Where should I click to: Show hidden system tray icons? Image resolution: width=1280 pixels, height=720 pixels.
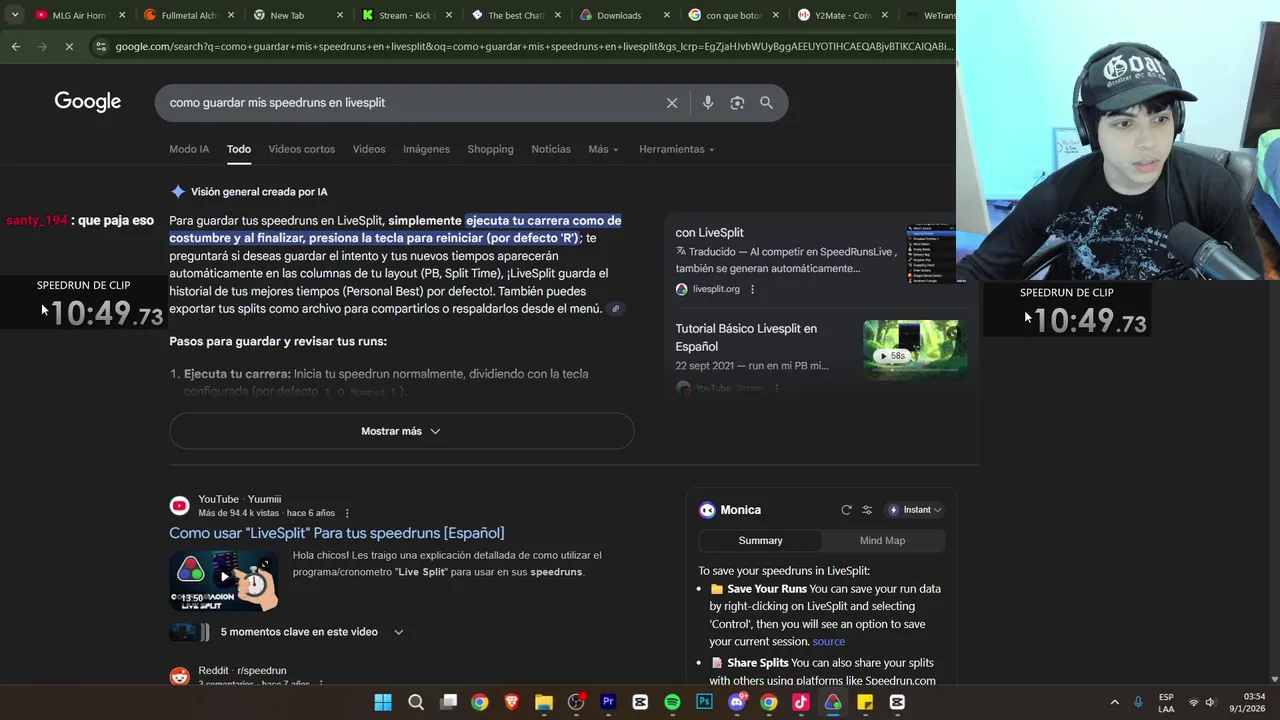1114,702
